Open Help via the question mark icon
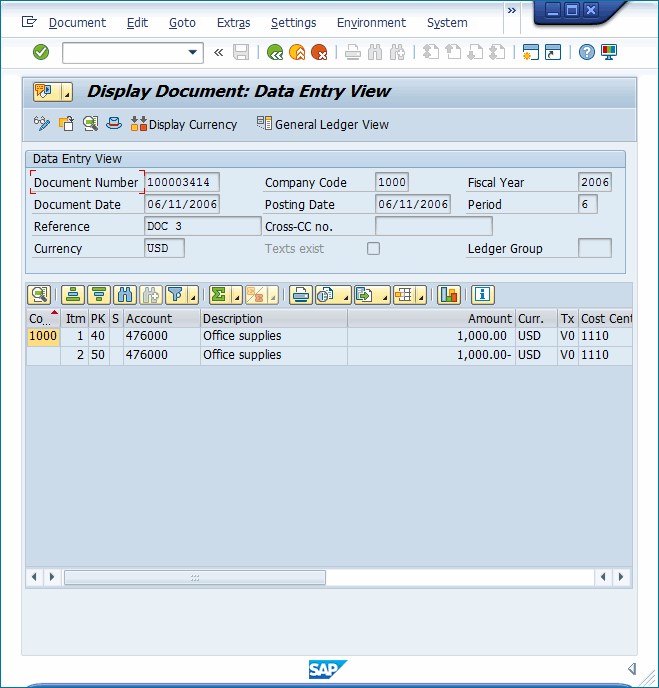Viewport: 659px width, 688px height. click(x=587, y=52)
